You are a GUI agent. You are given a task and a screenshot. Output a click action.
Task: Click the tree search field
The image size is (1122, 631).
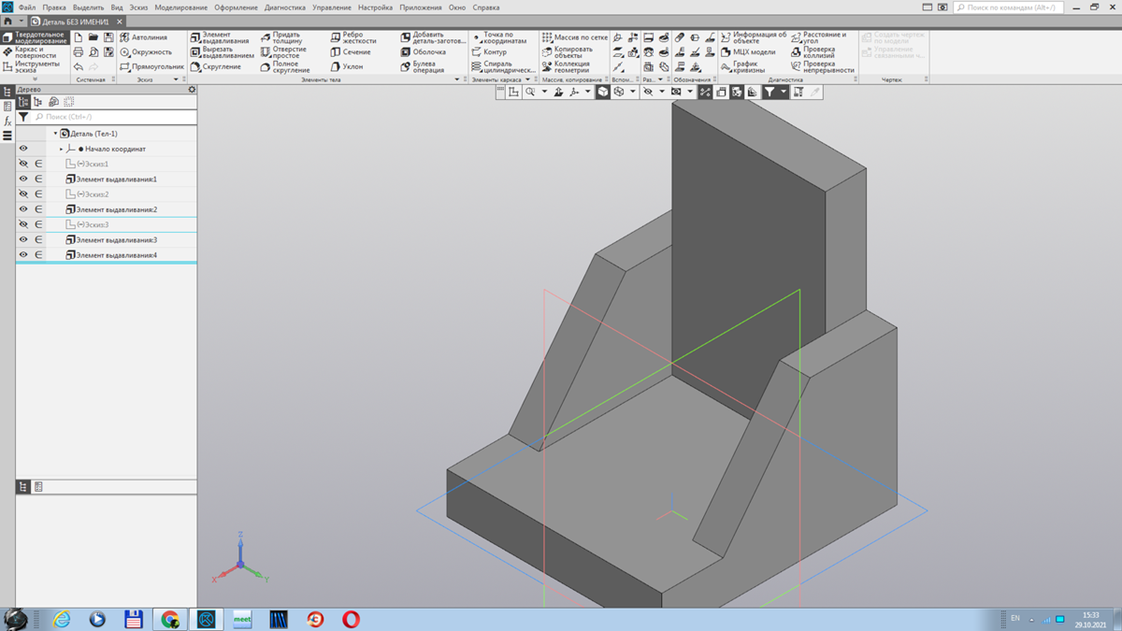114,117
